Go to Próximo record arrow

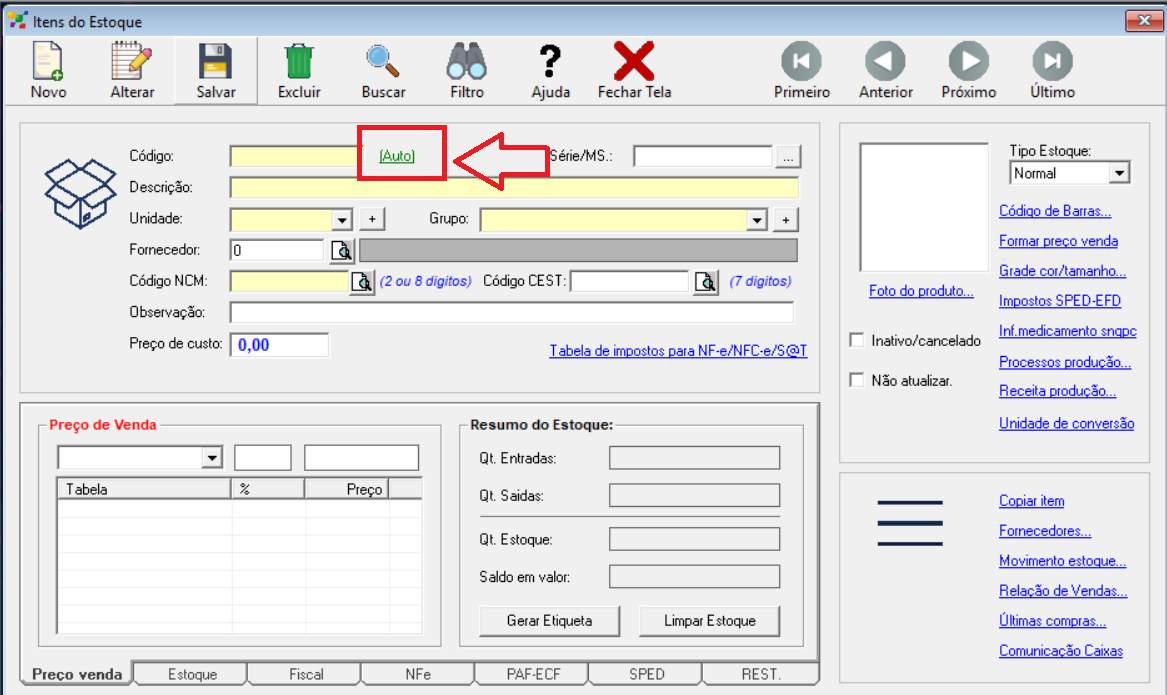[968, 63]
